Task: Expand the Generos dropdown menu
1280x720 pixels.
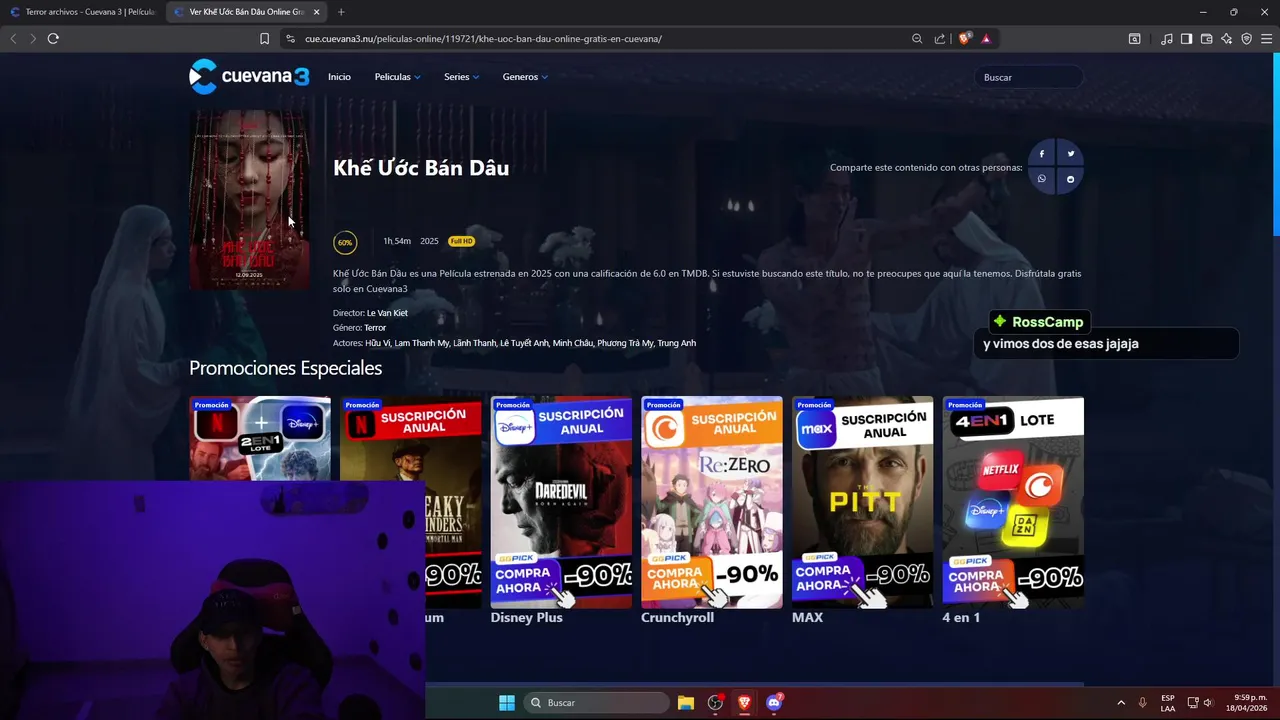Action: (x=525, y=77)
